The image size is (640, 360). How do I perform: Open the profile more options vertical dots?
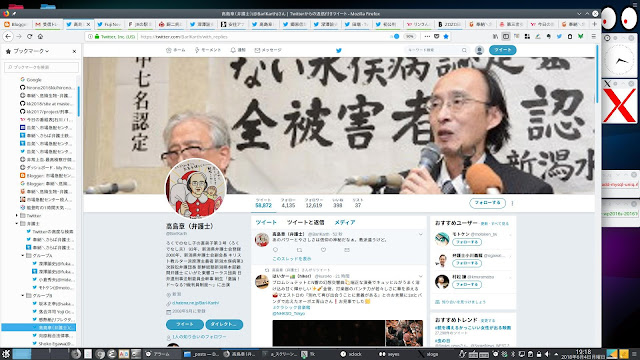[x=512, y=203]
